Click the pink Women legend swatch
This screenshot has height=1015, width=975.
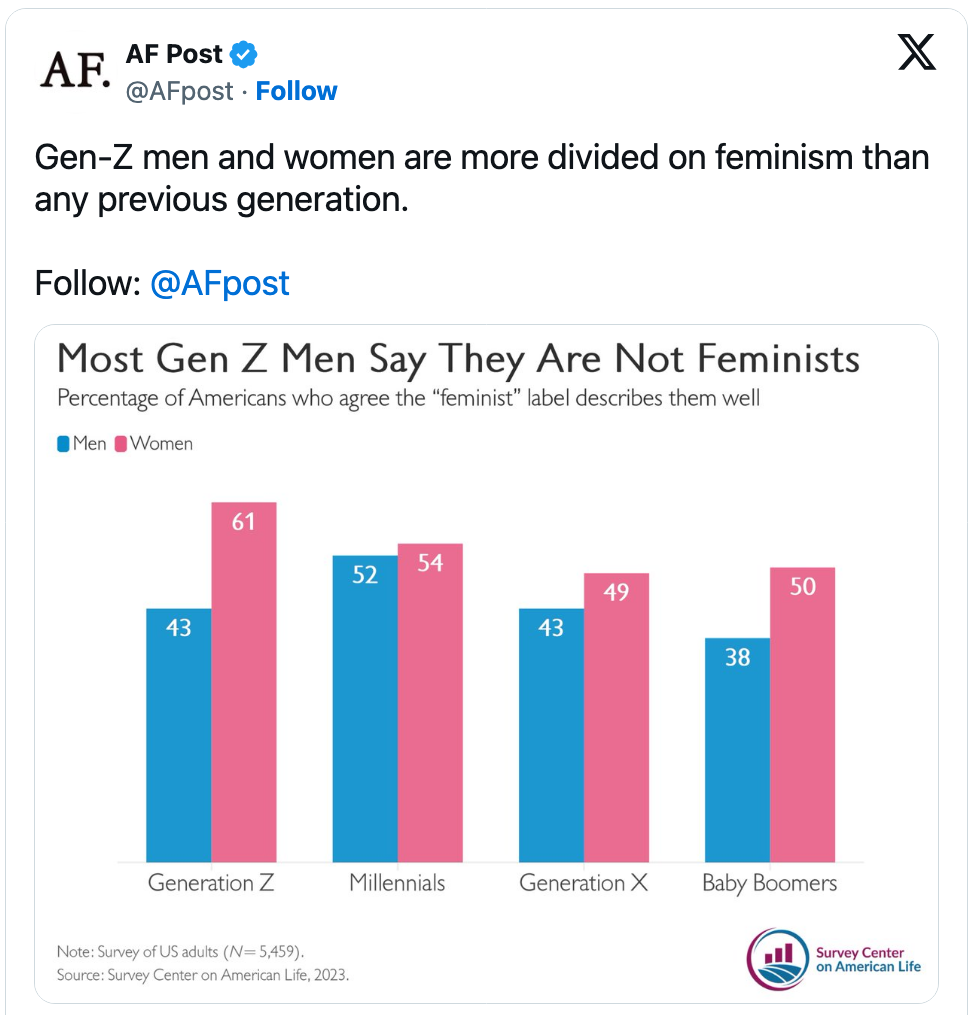coord(121,443)
